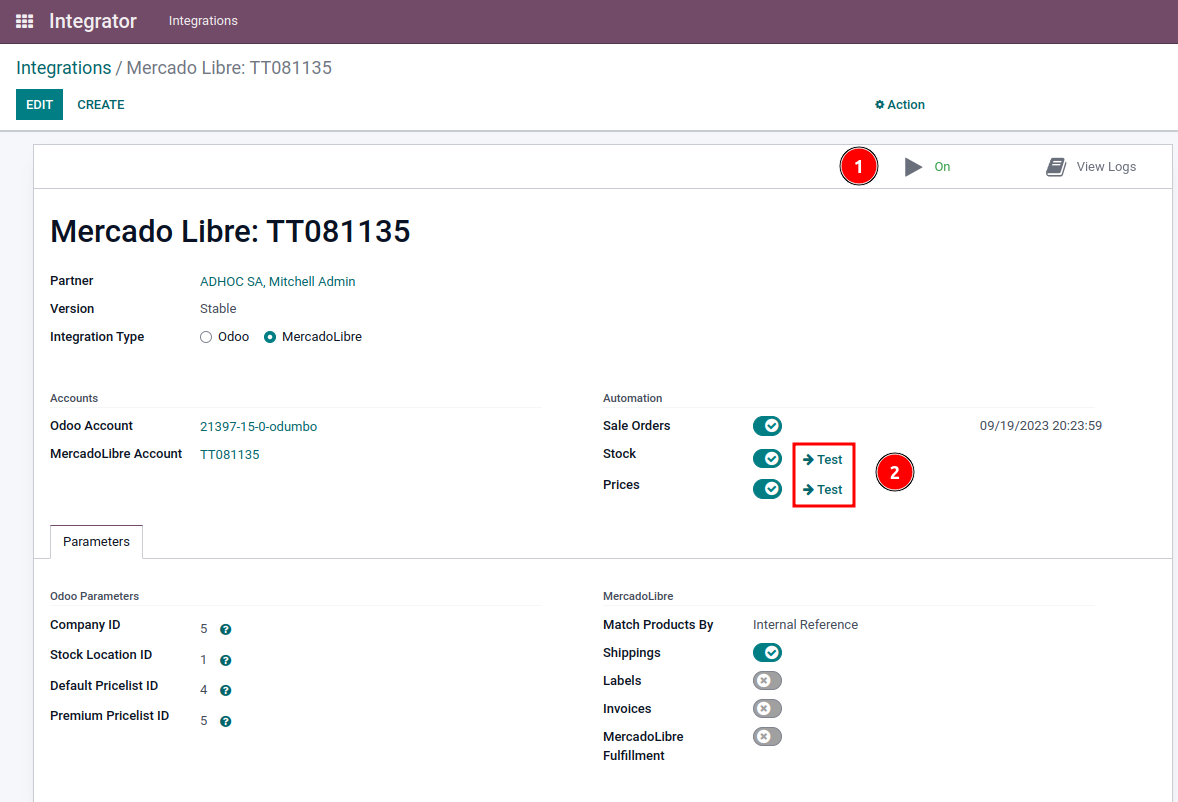Enable the MercadoLibre Fulfillment switch
1178x802 pixels.
[767, 737]
